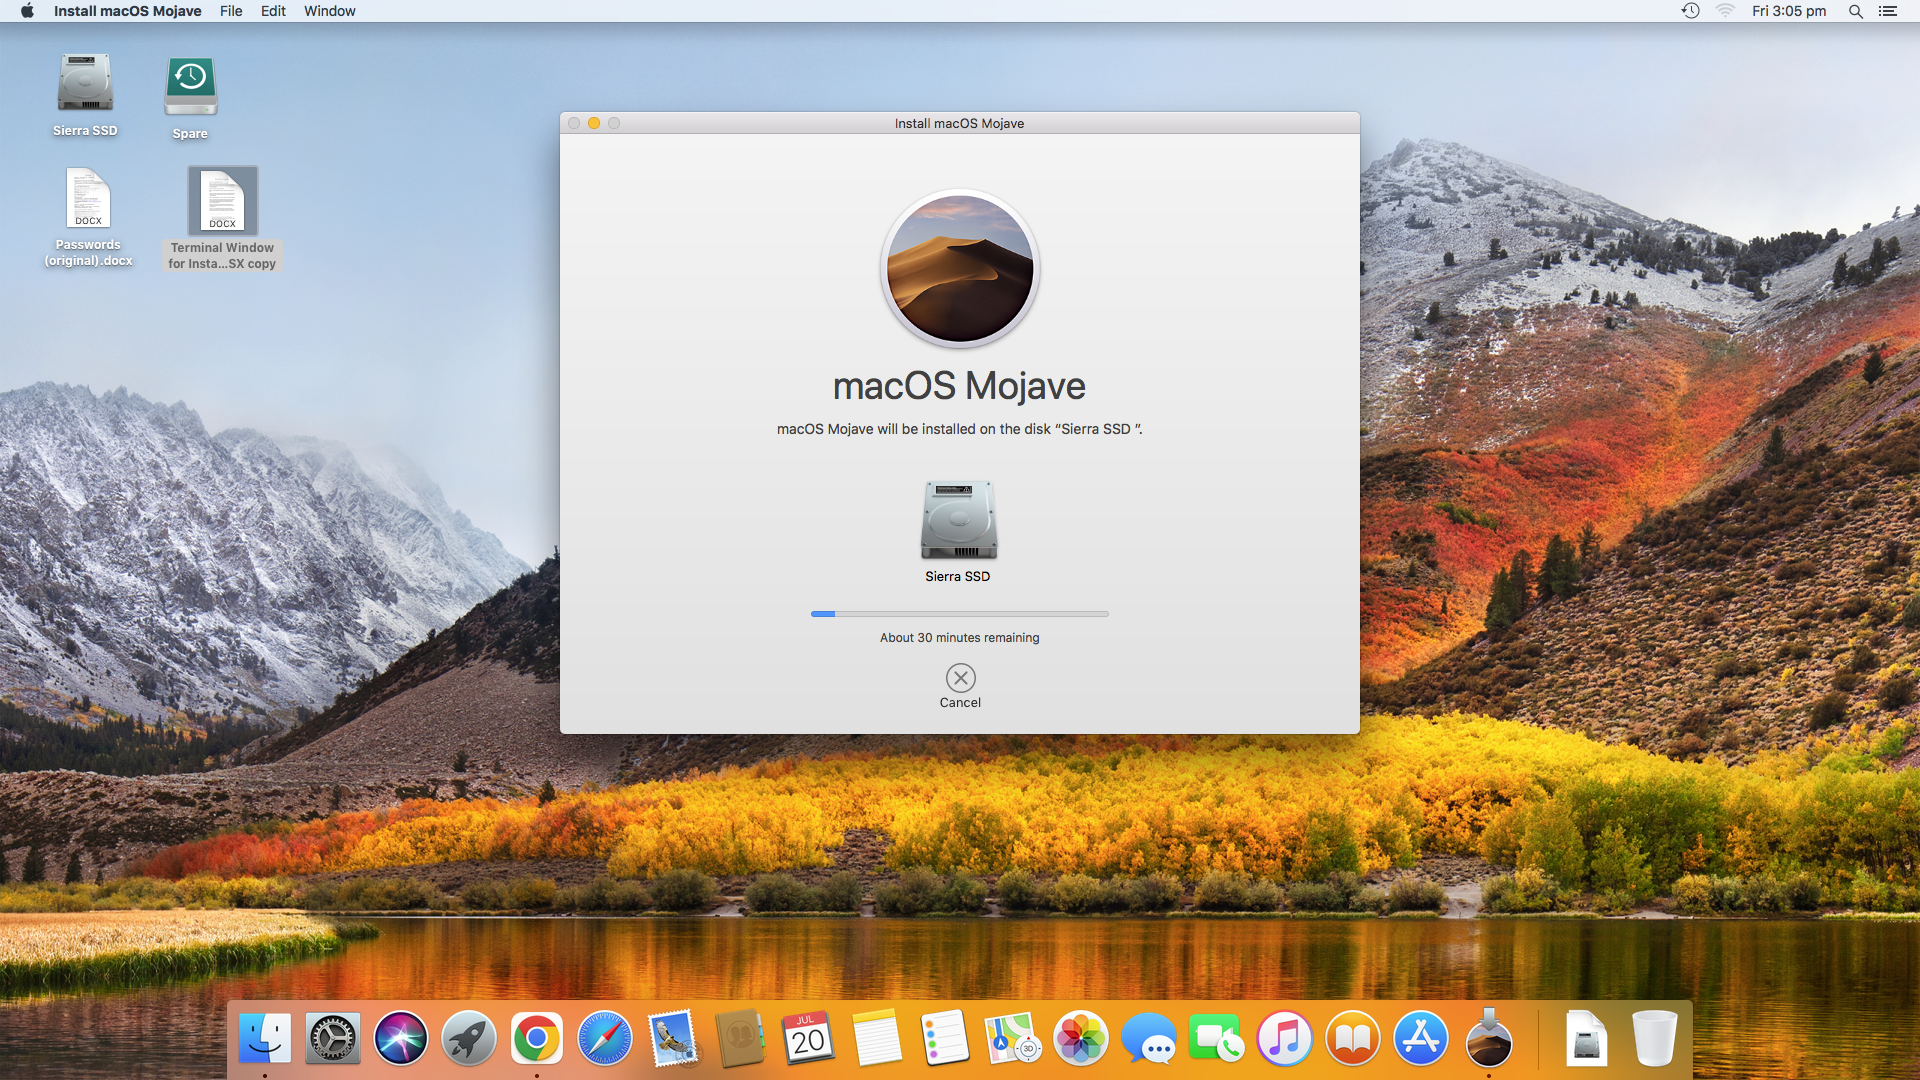The image size is (1920, 1080).
Task: Select Spare Time Machine drive on desktop
Action: [190, 88]
